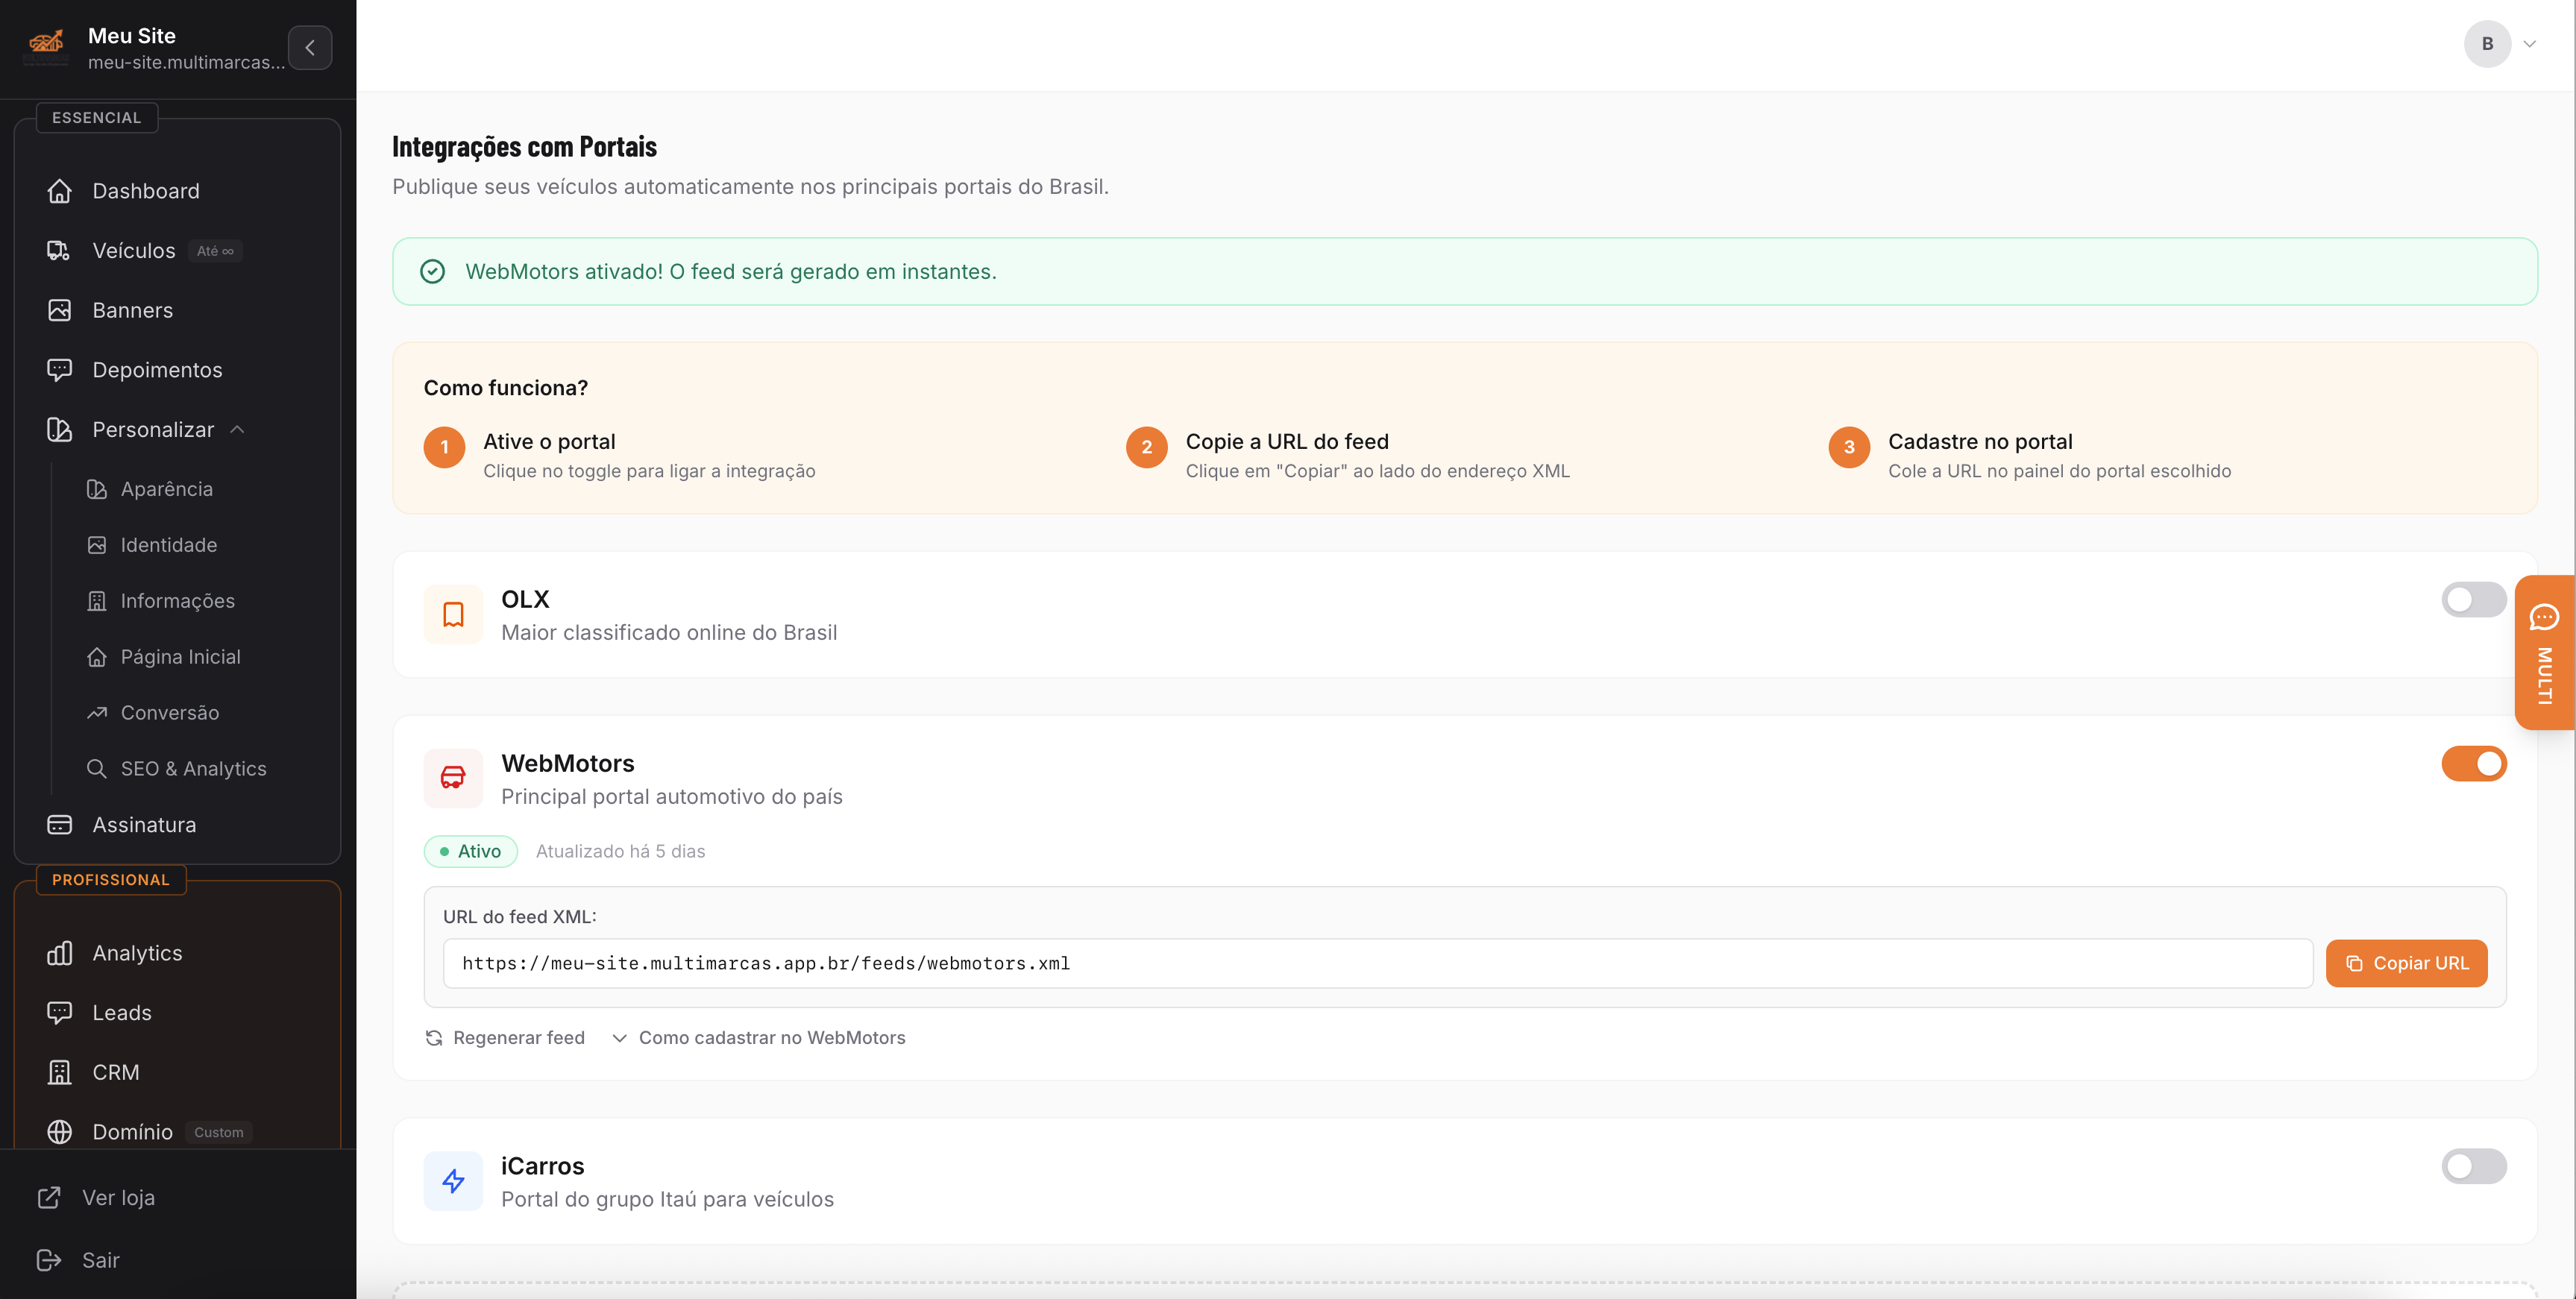Click the Veículos truck icon
The height and width of the screenshot is (1299, 2576).
click(x=59, y=250)
